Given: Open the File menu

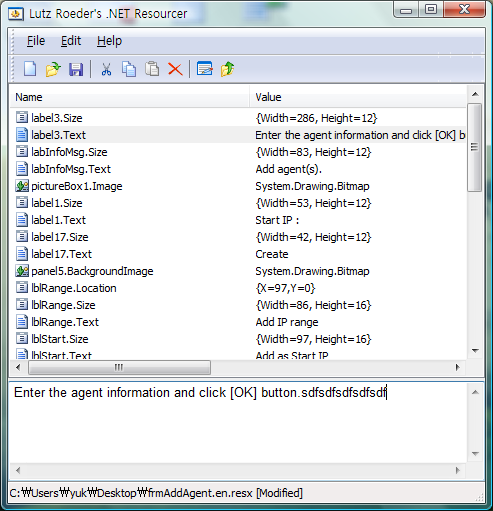Looking at the screenshot, I should point(36,41).
